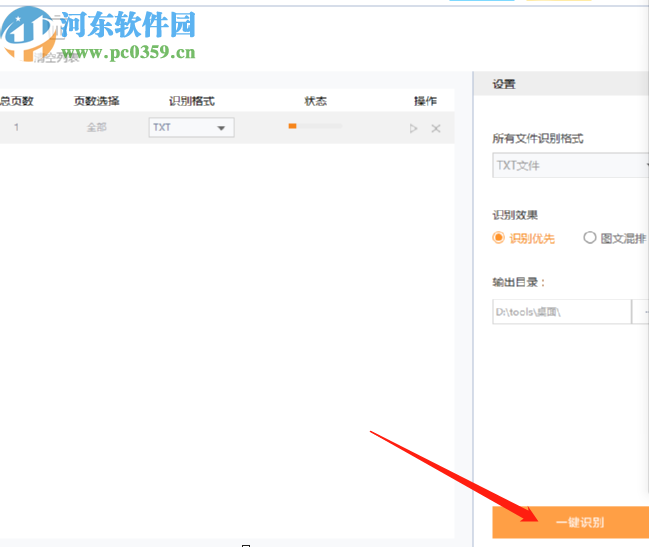Image resolution: width=649 pixels, height=547 pixels.
Task: Click the total pages value 1
Action: pyautogui.click(x=16, y=127)
